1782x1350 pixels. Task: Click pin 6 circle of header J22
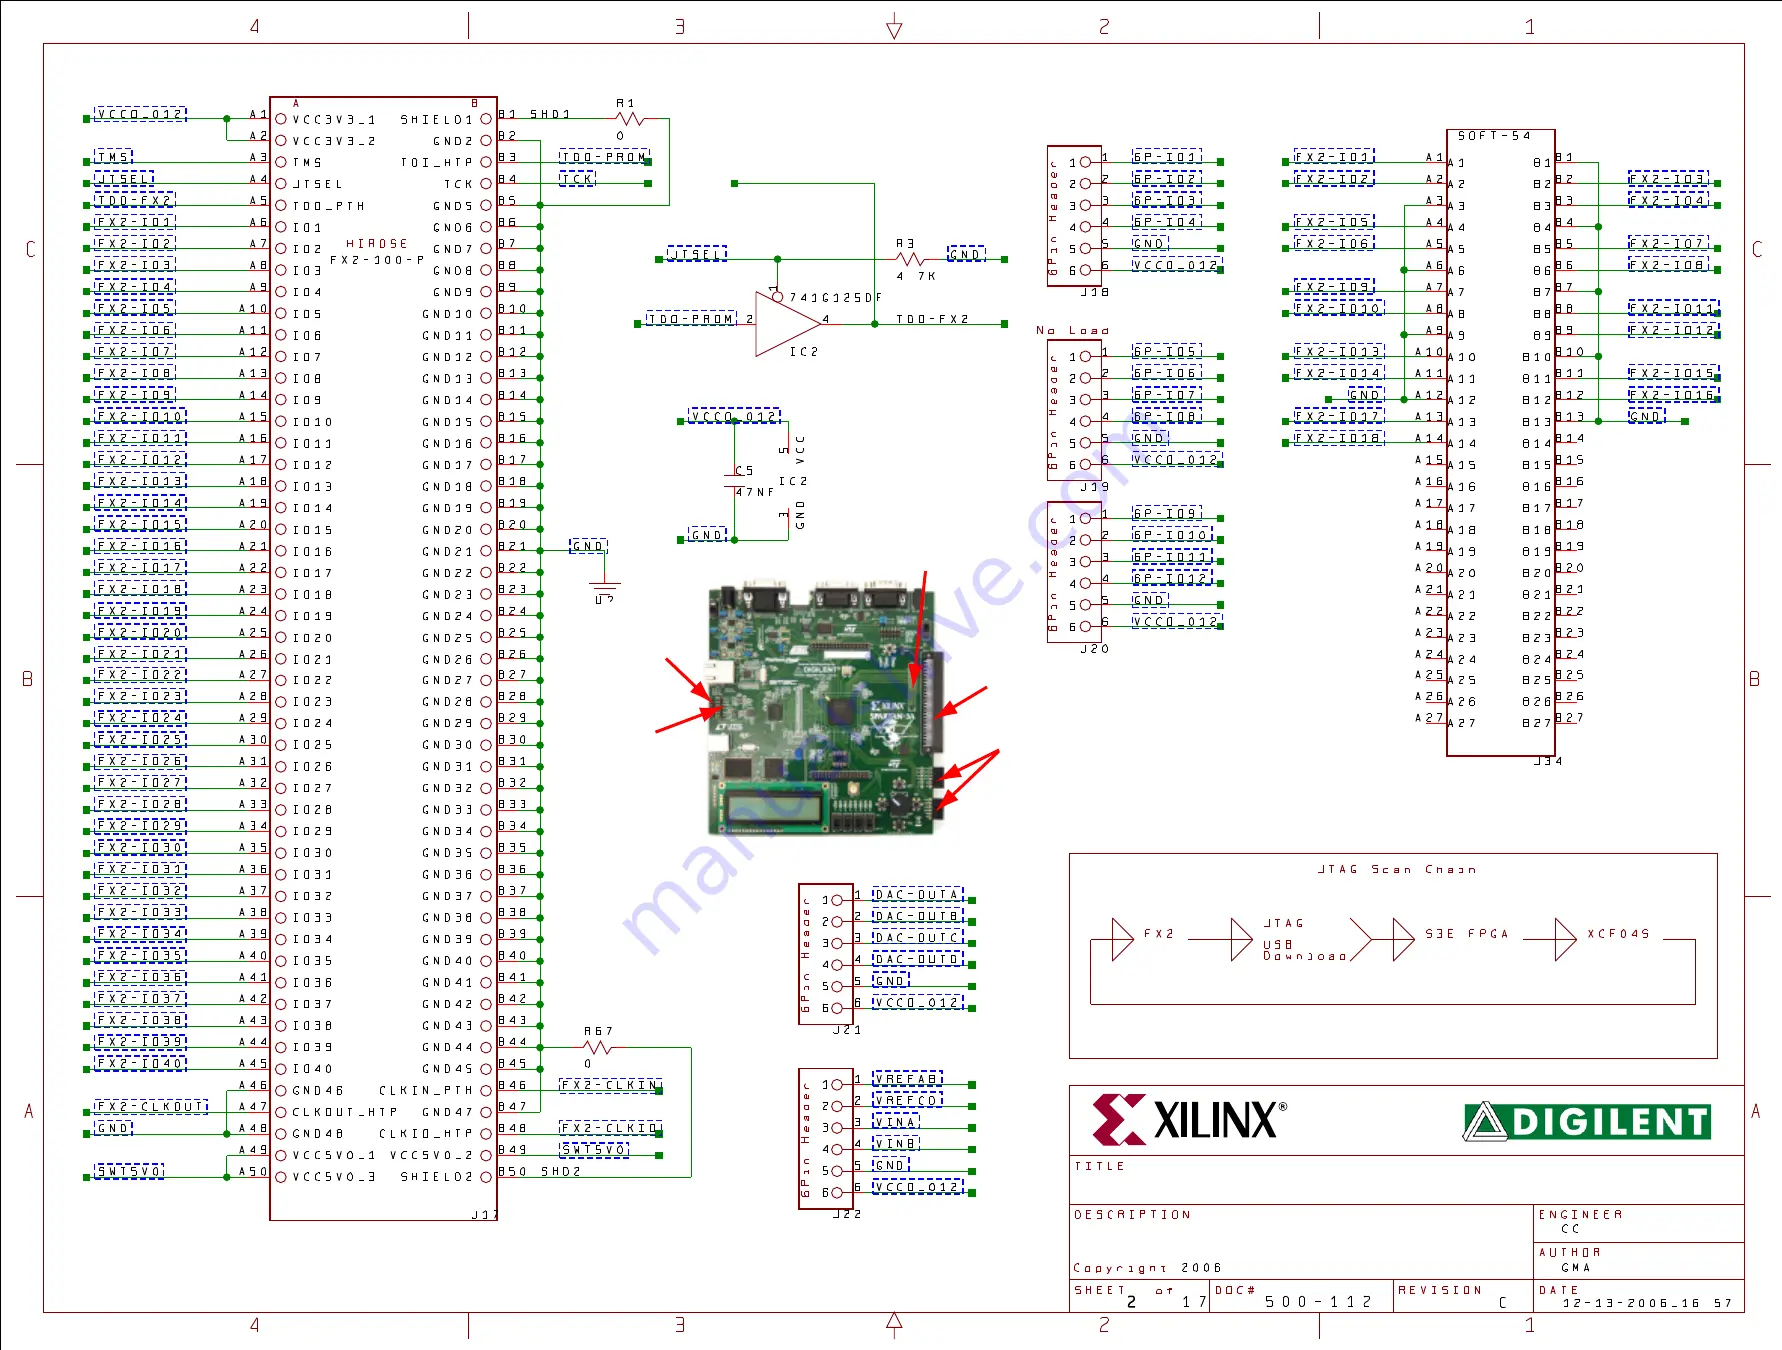click(837, 1192)
